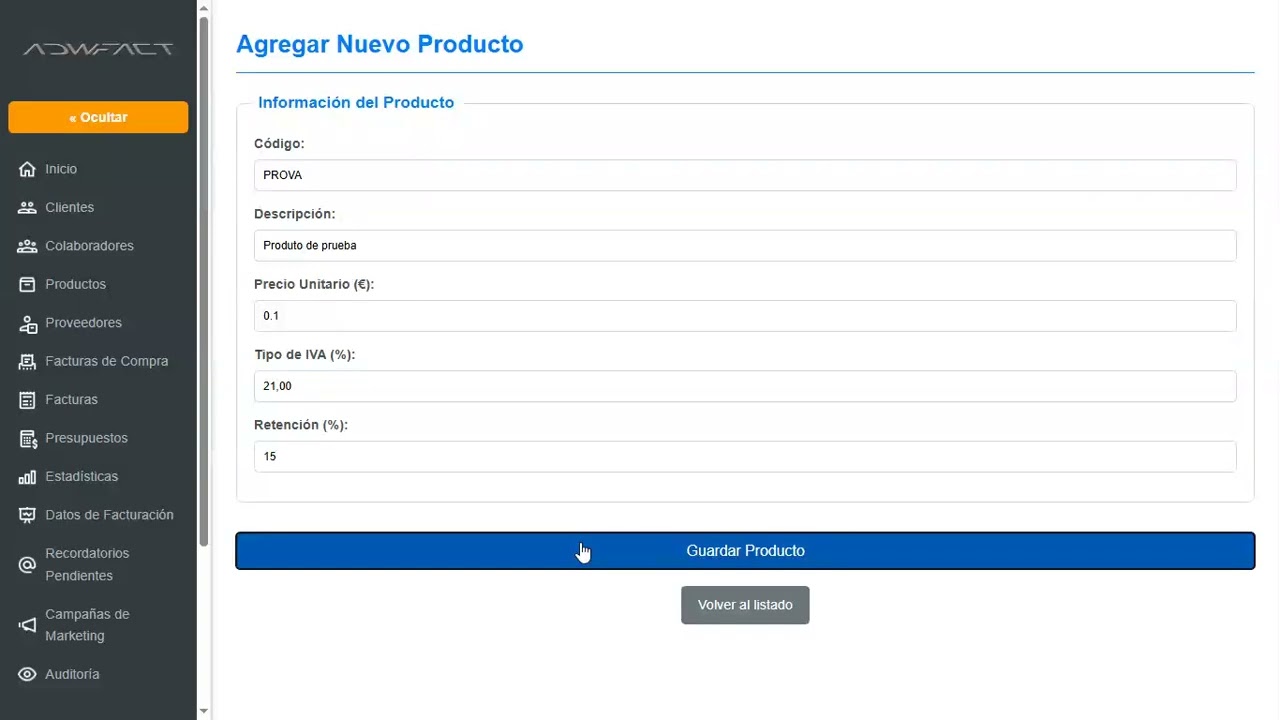The width and height of the screenshot is (1280, 720).
Task: Click the Precio Unitario field
Action: coord(745,316)
